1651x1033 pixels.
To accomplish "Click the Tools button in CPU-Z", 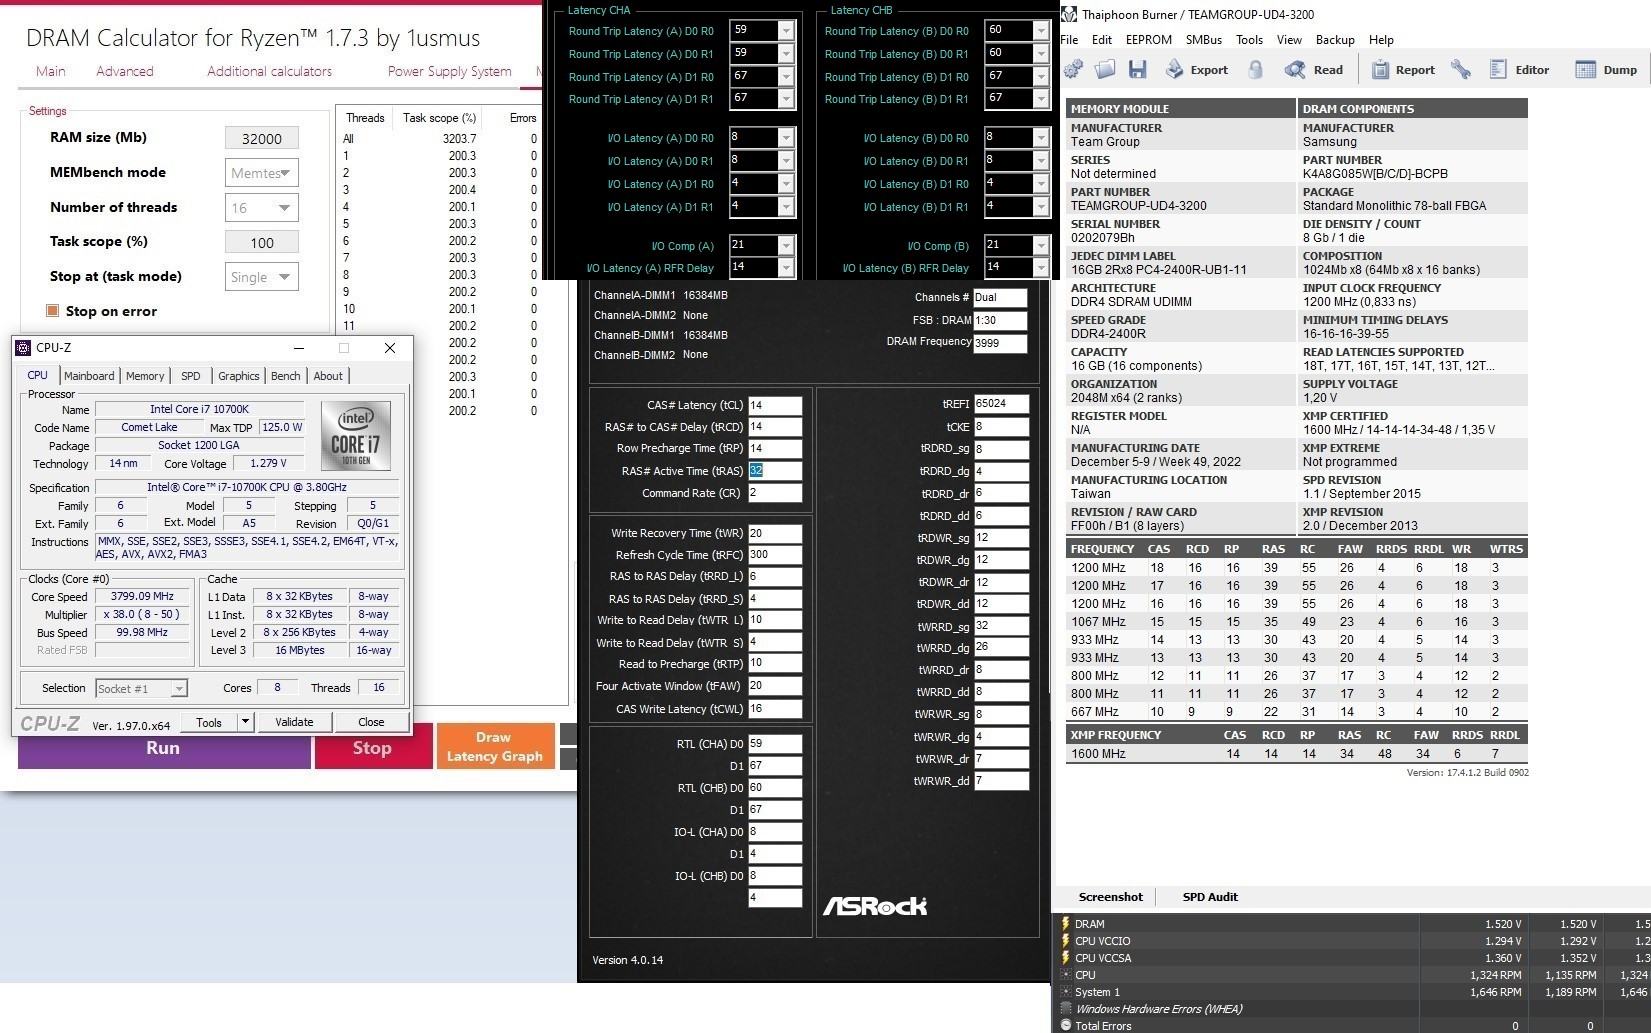I will point(209,722).
